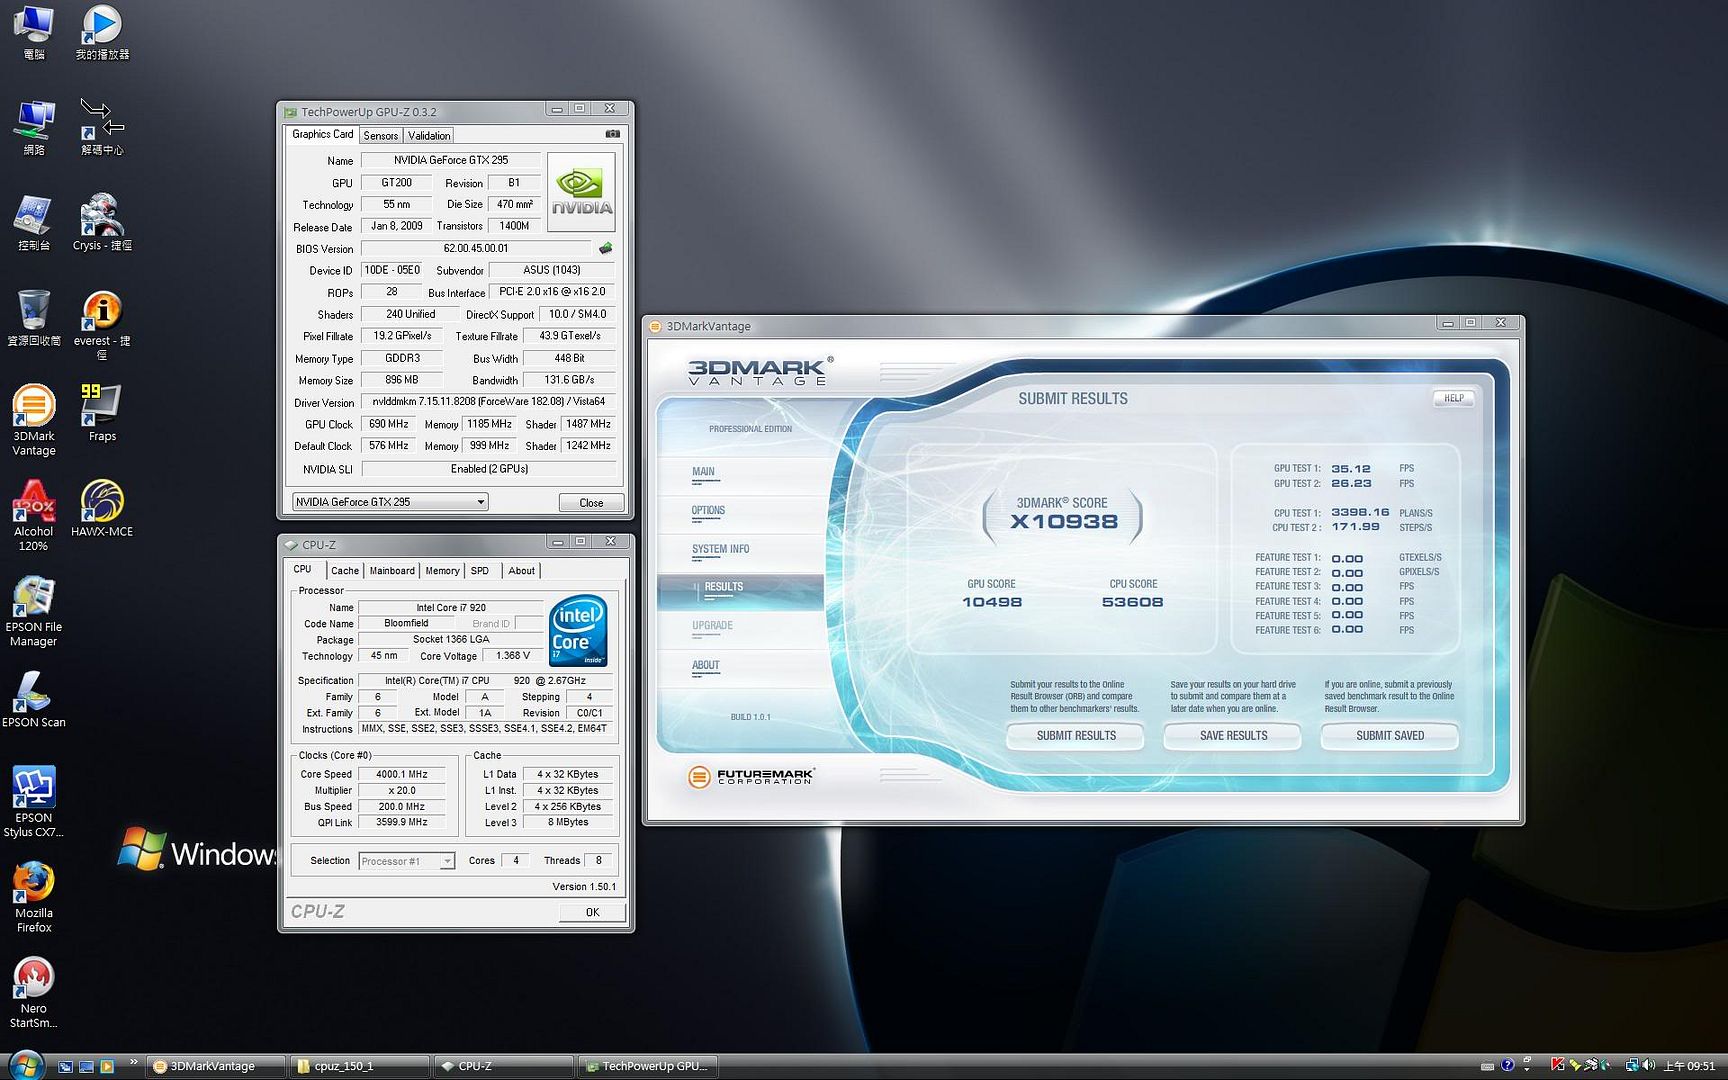Switch to the Cache tab in CPU-Z
This screenshot has height=1080, width=1728.
(345, 571)
